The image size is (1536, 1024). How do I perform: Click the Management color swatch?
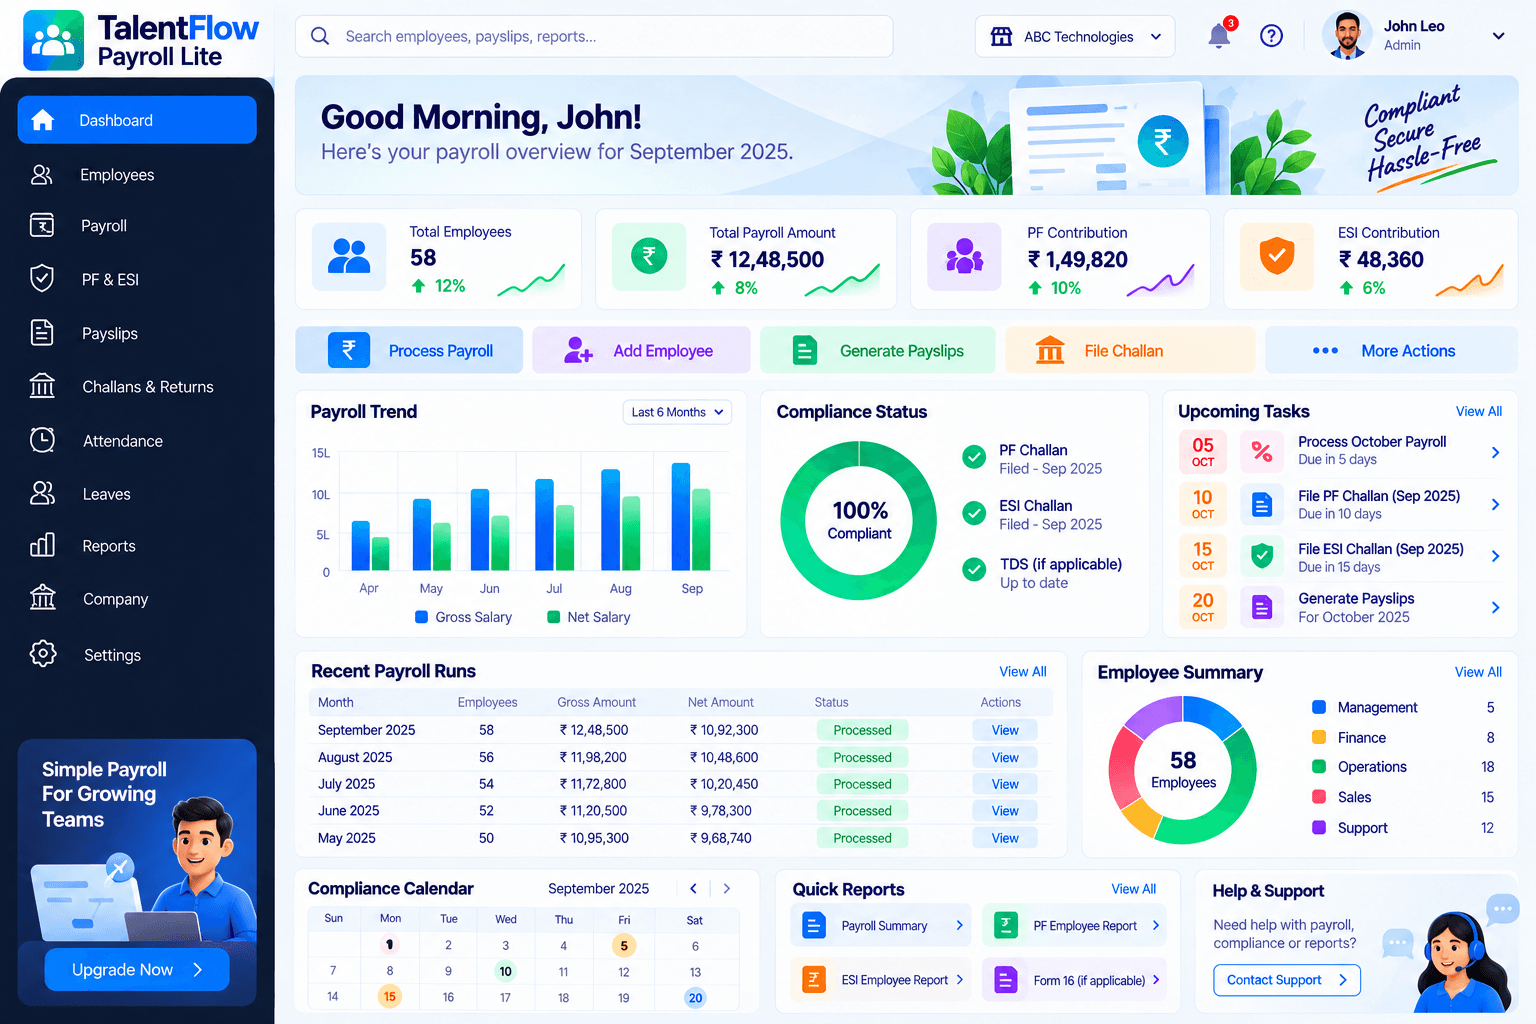(1318, 707)
